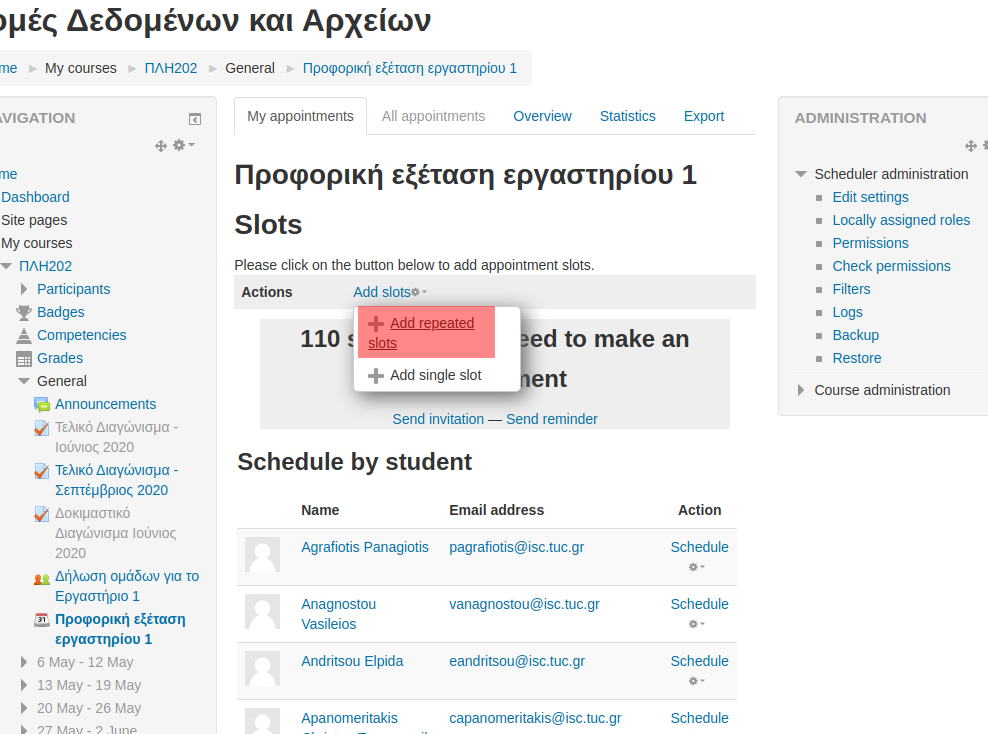Click the Announcements forum icon
988x734 pixels.
42,405
